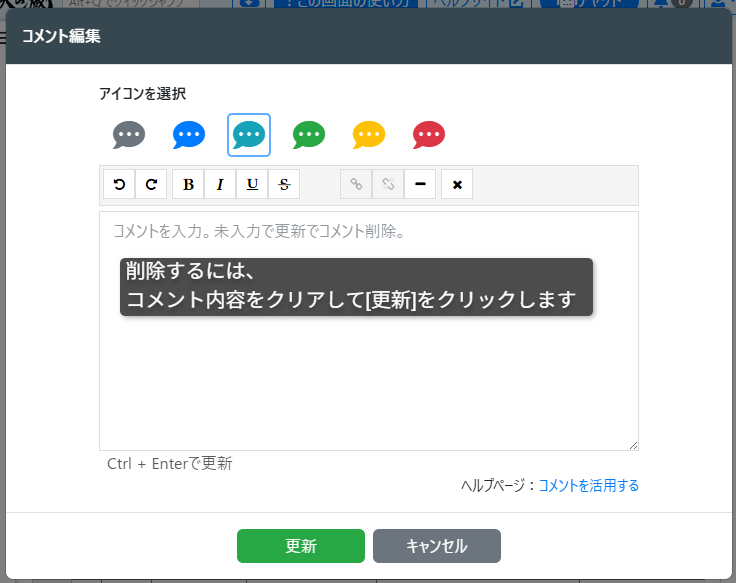736x583 pixels.
Task: Click the redo arrow in editor toolbar
Action: tap(152, 184)
